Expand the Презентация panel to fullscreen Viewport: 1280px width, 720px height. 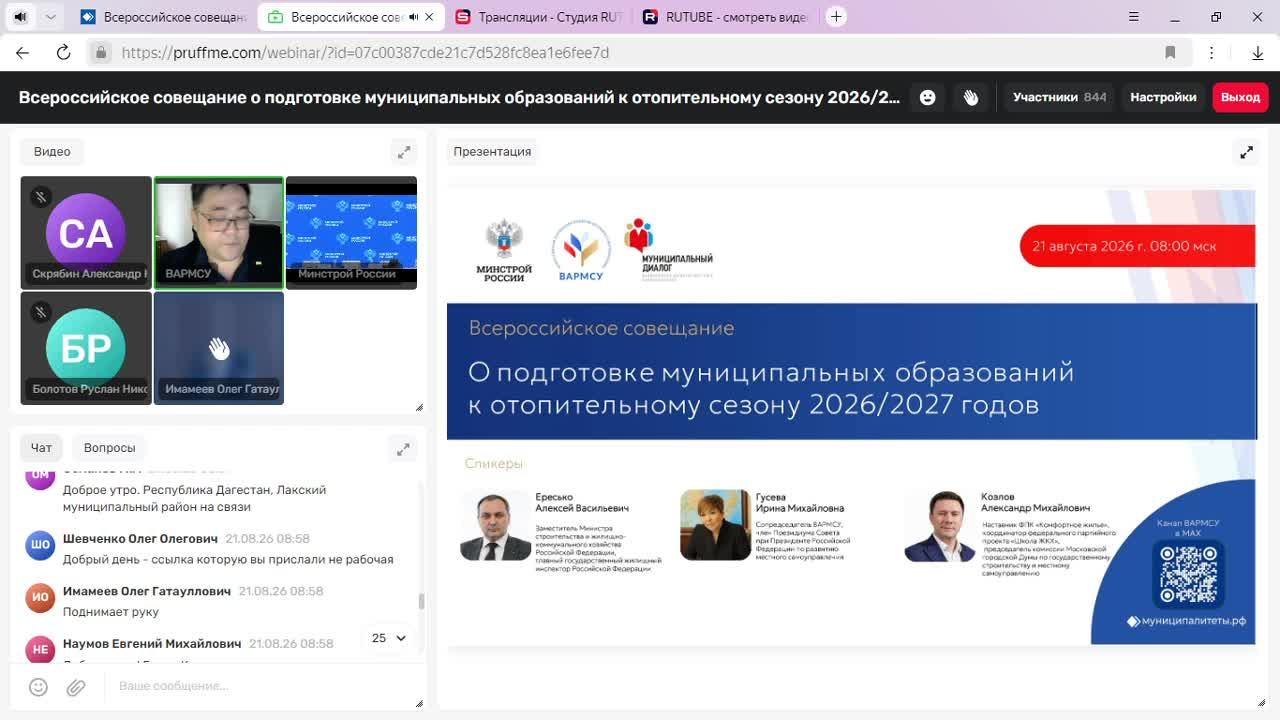[x=1246, y=152]
